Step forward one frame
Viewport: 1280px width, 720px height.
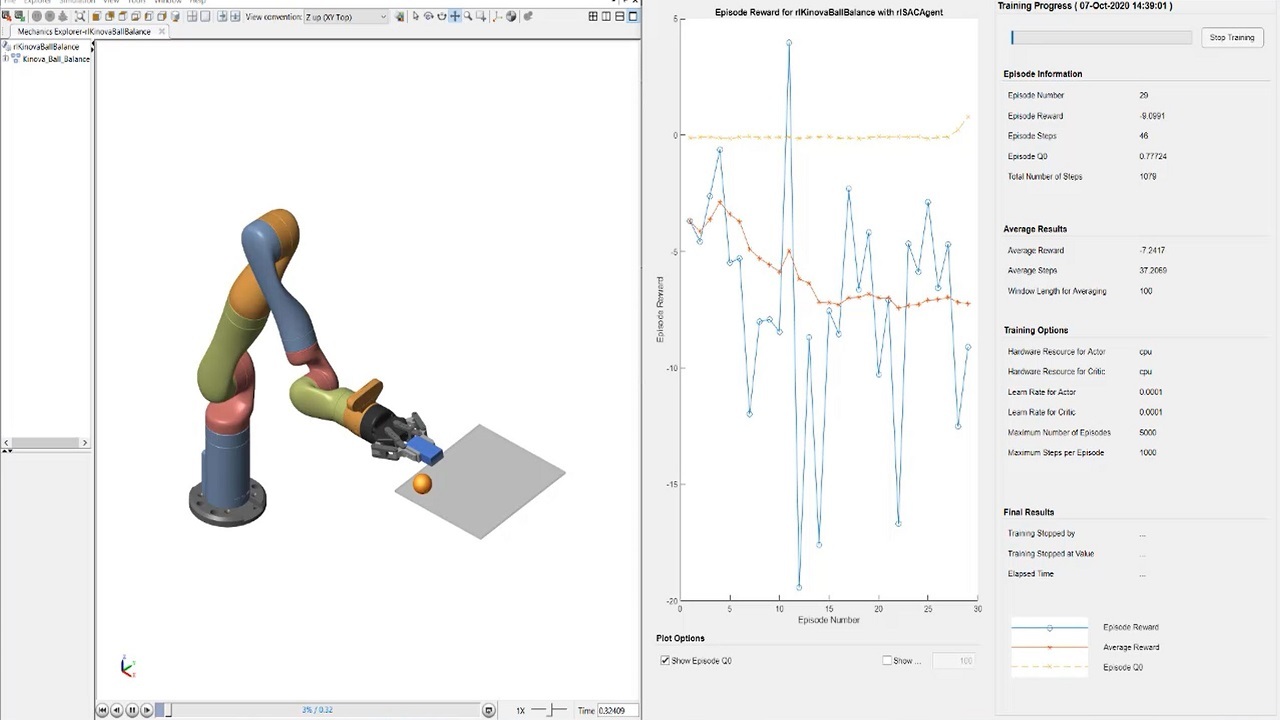(x=146, y=710)
